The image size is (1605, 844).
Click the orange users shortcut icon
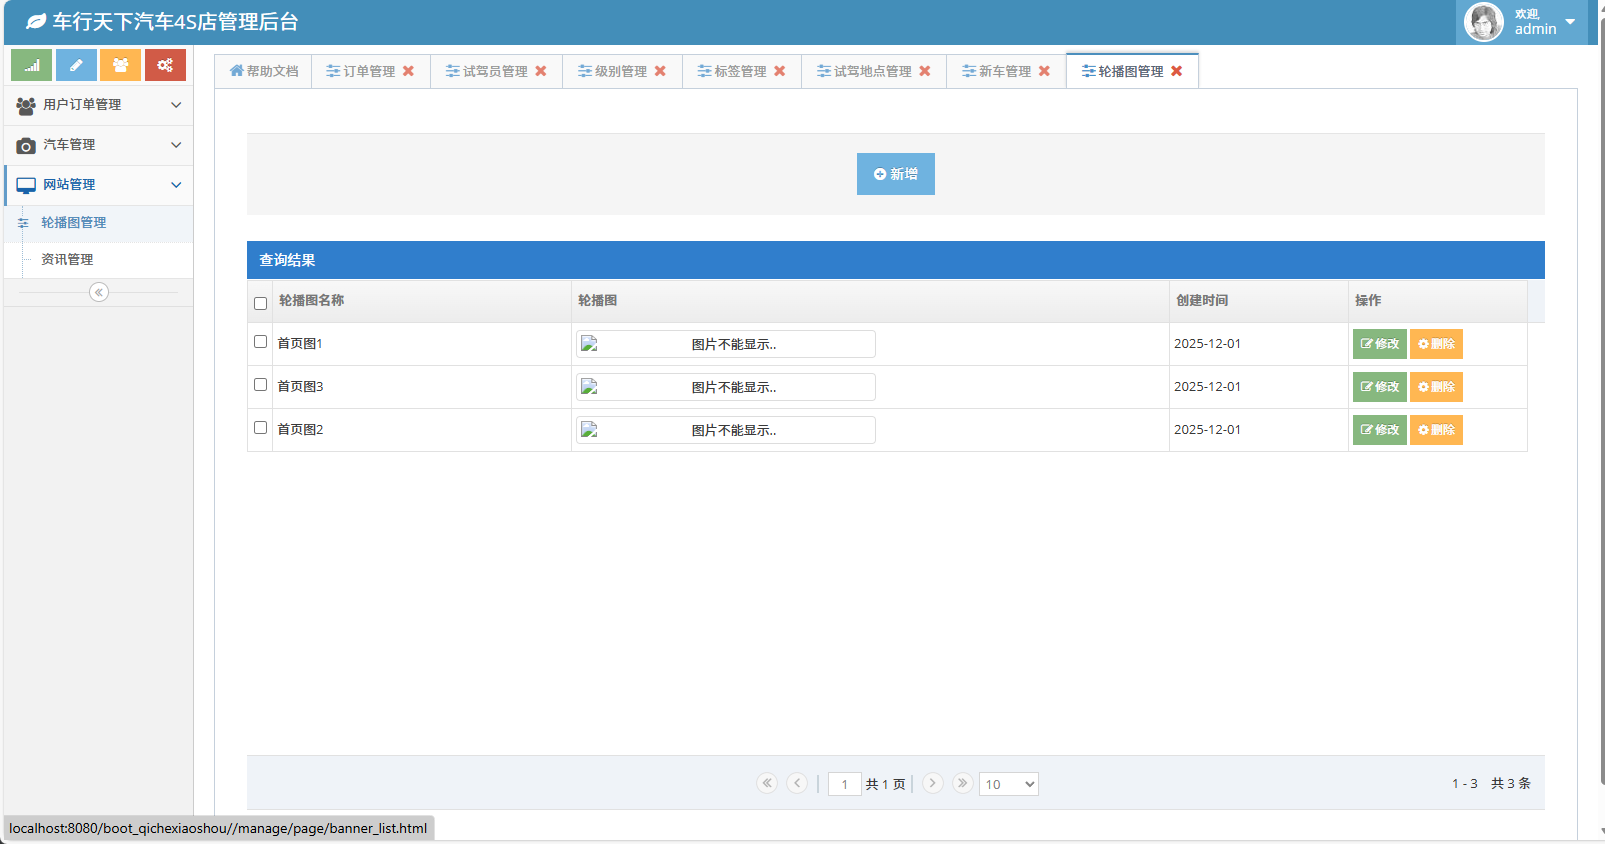pyautogui.click(x=120, y=65)
